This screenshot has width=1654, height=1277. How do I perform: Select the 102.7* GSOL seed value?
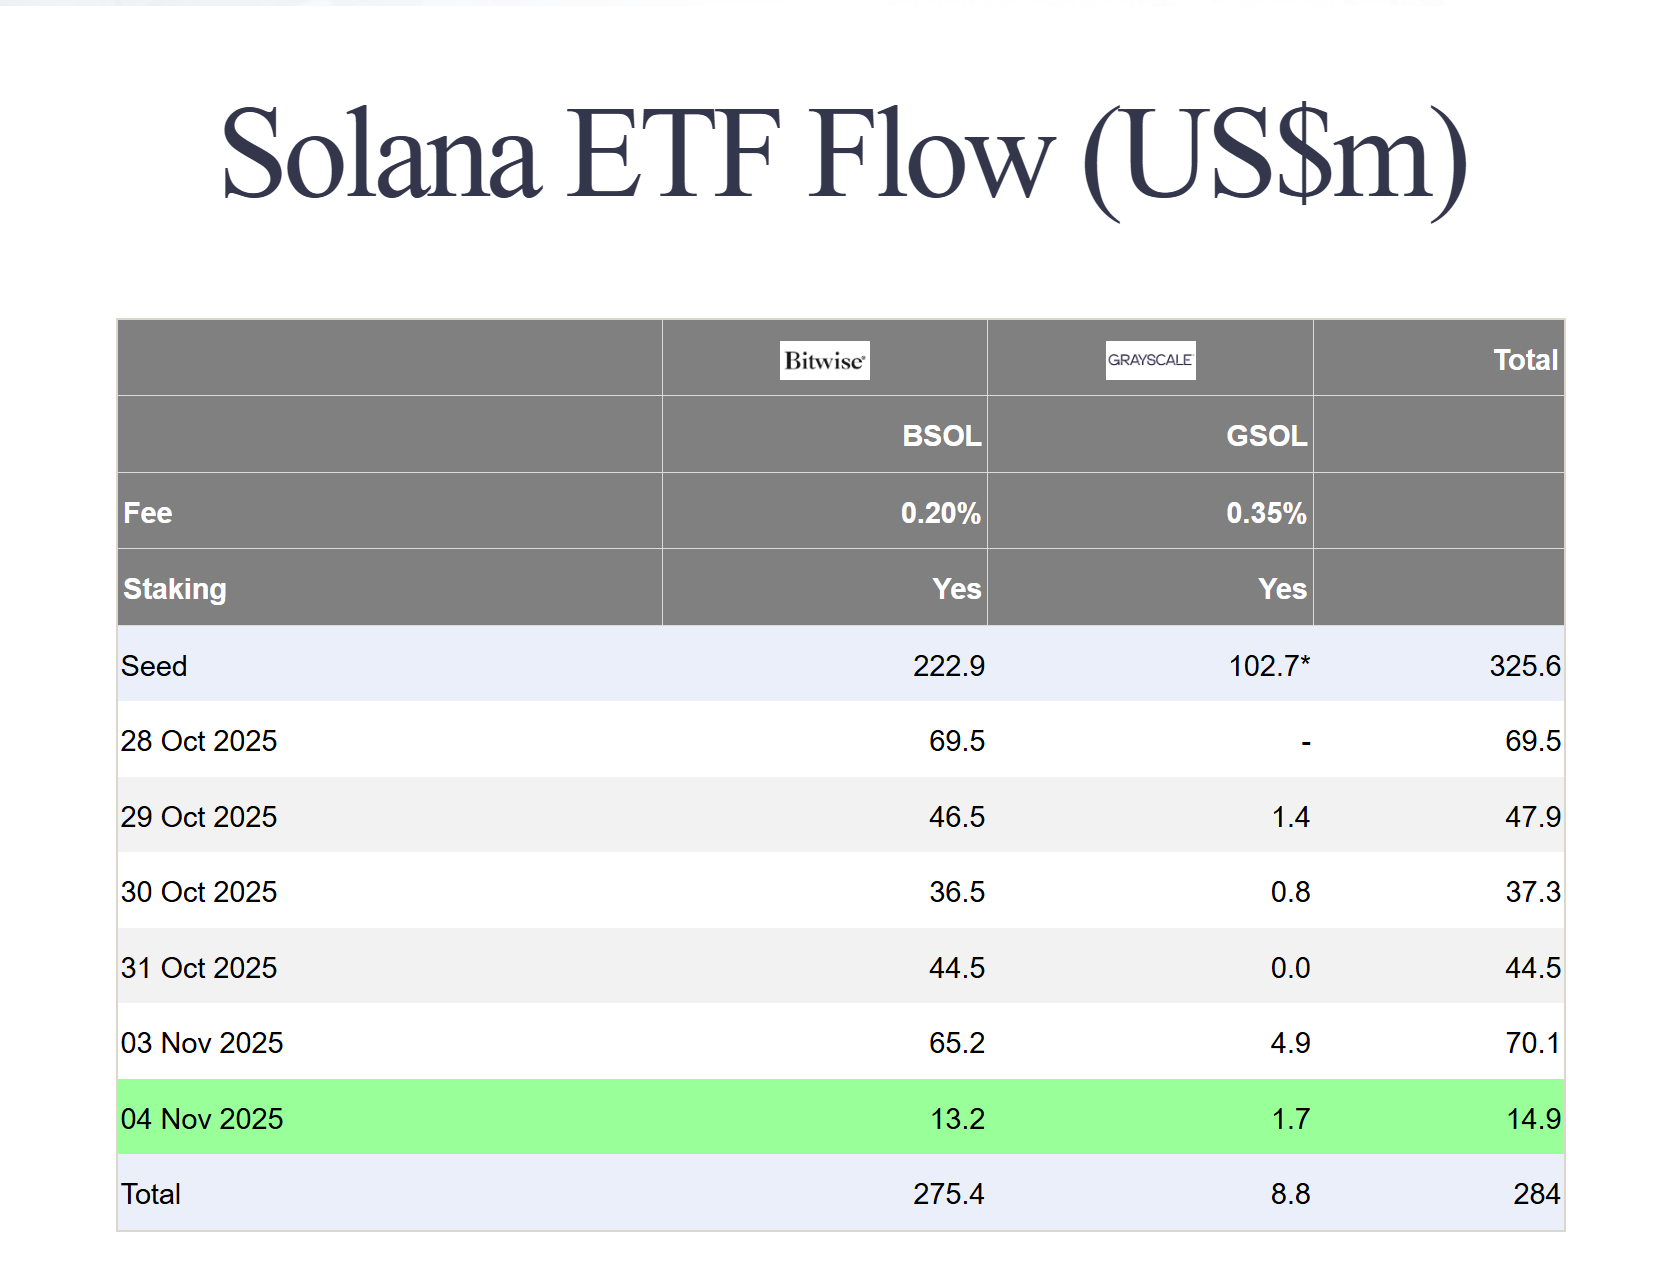(x=1268, y=666)
